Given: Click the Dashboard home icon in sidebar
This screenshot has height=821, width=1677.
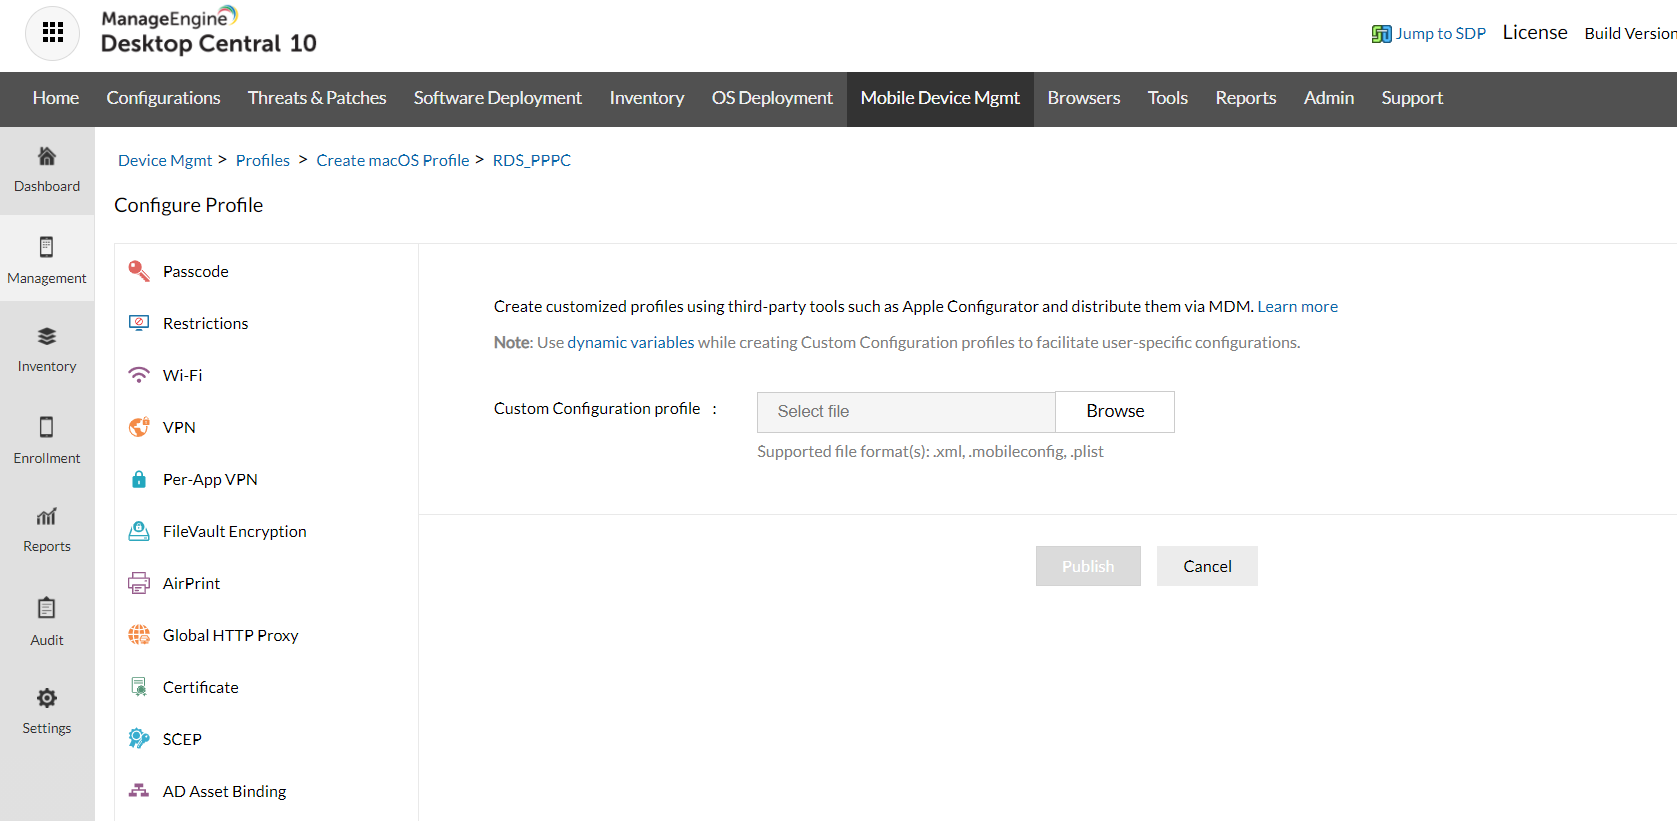Looking at the screenshot, I should (x=46, y=156).
